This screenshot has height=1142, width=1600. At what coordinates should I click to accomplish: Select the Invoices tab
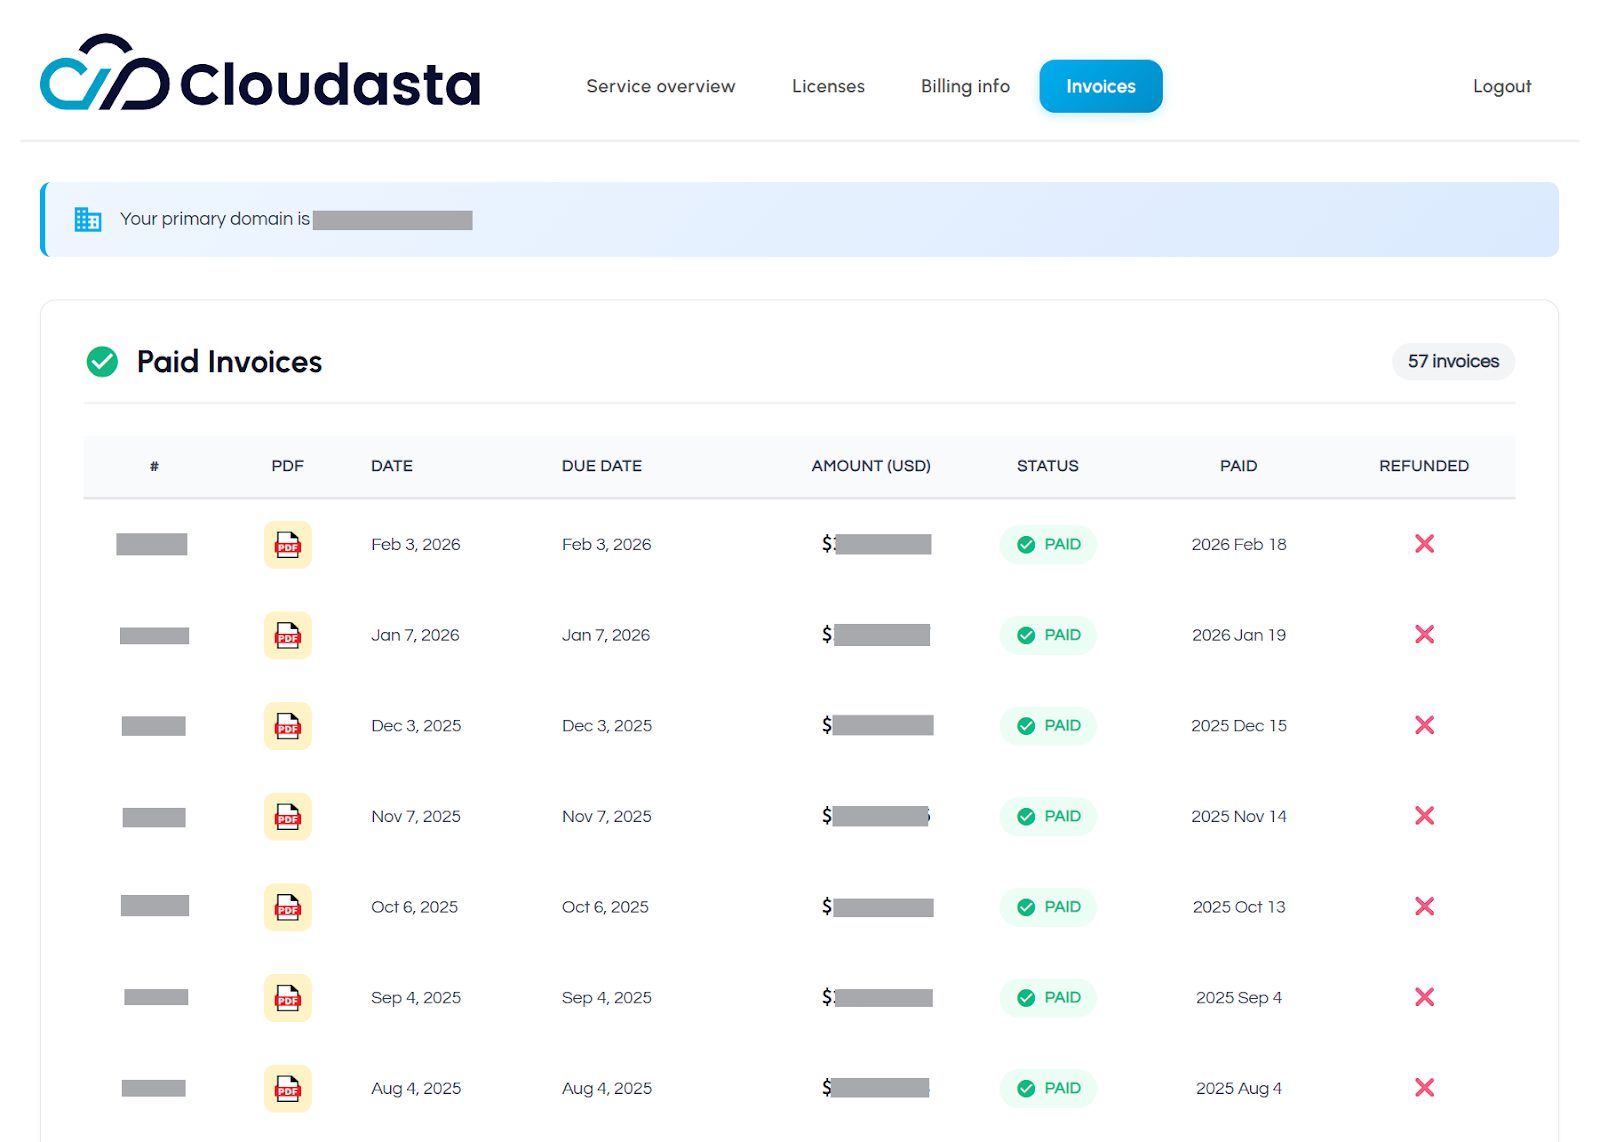tap(1100, 87)
